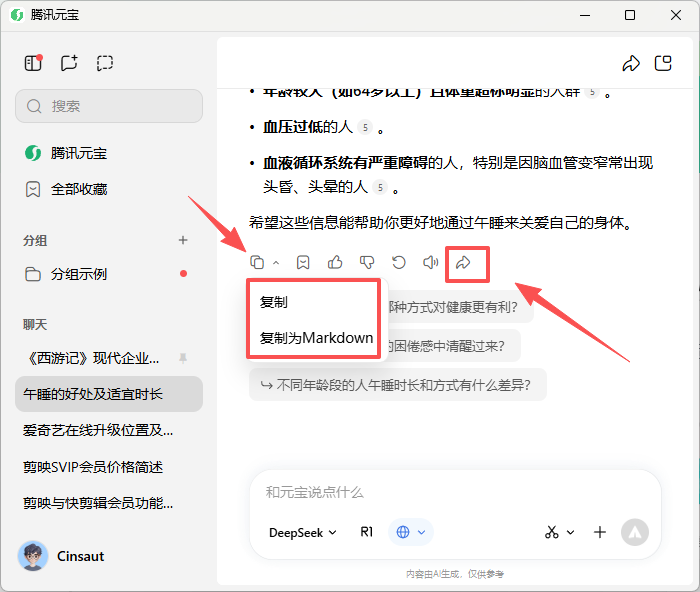Open citation 5 after 头昏、头晕的人
This screenshot has height=592, width=700.
(380, 187)
